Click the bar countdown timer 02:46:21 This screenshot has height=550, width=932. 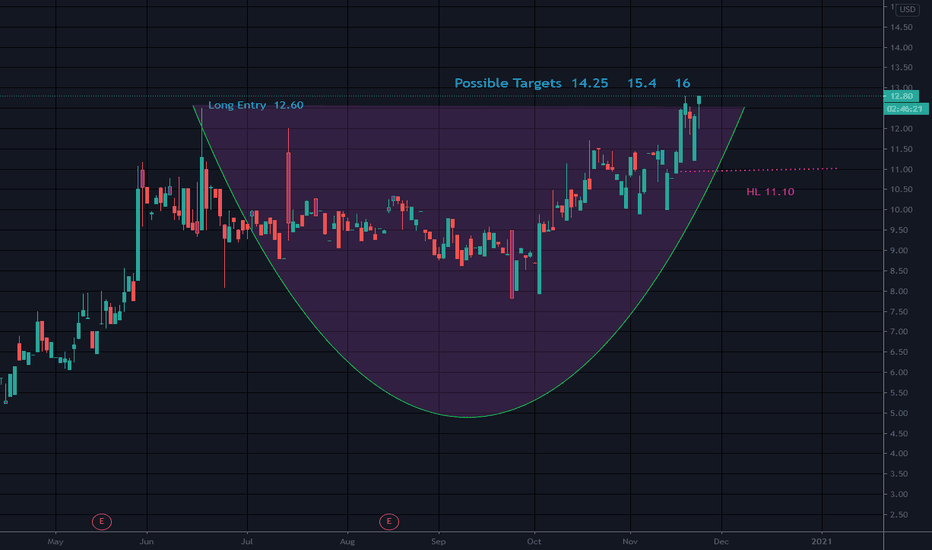(x=906, y=109)
